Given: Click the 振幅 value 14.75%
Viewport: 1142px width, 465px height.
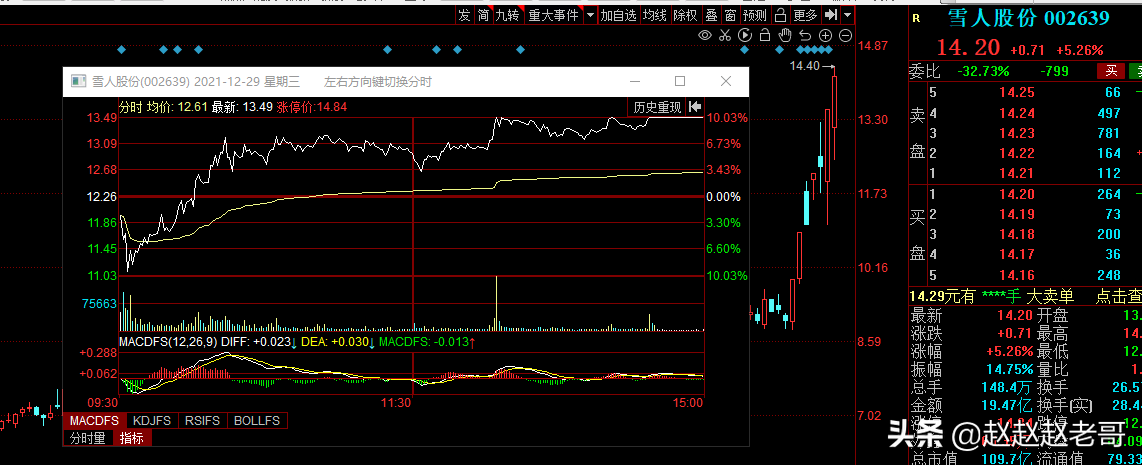Looking at the screenshot, I should pyautogui.click(x=1009, y=369).
